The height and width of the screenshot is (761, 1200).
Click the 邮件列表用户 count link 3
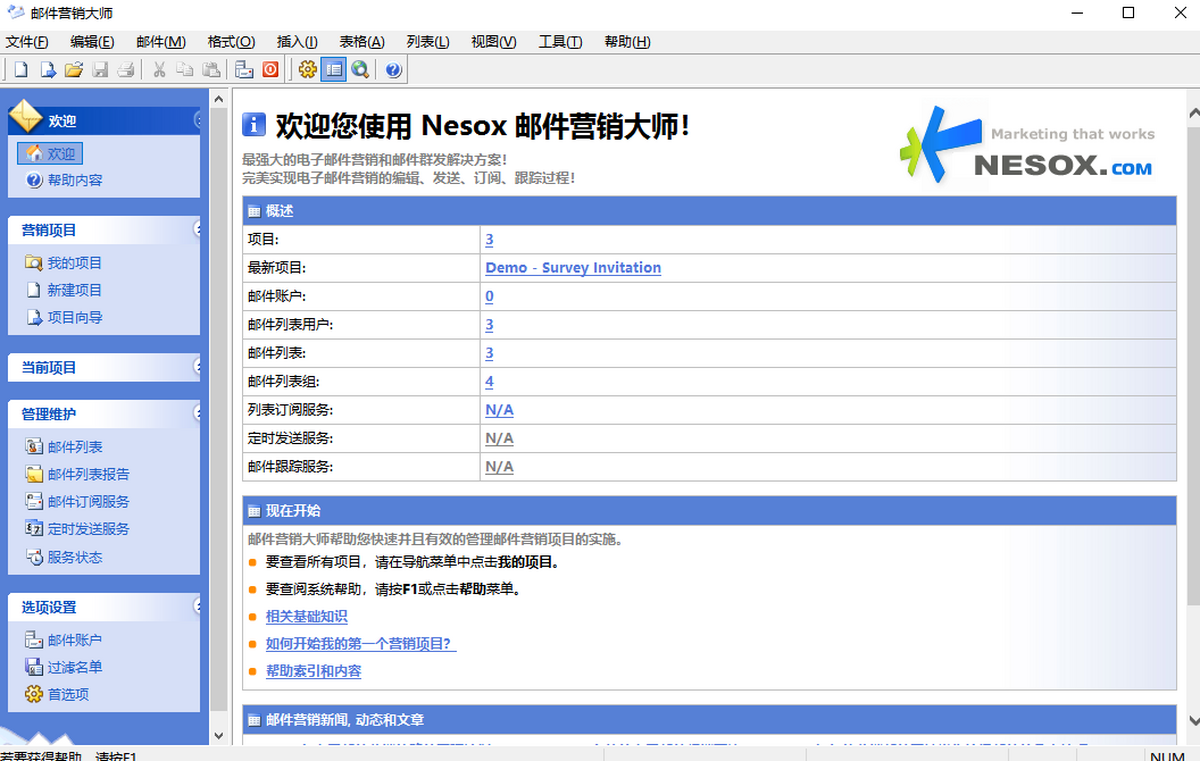coord(490,325)
